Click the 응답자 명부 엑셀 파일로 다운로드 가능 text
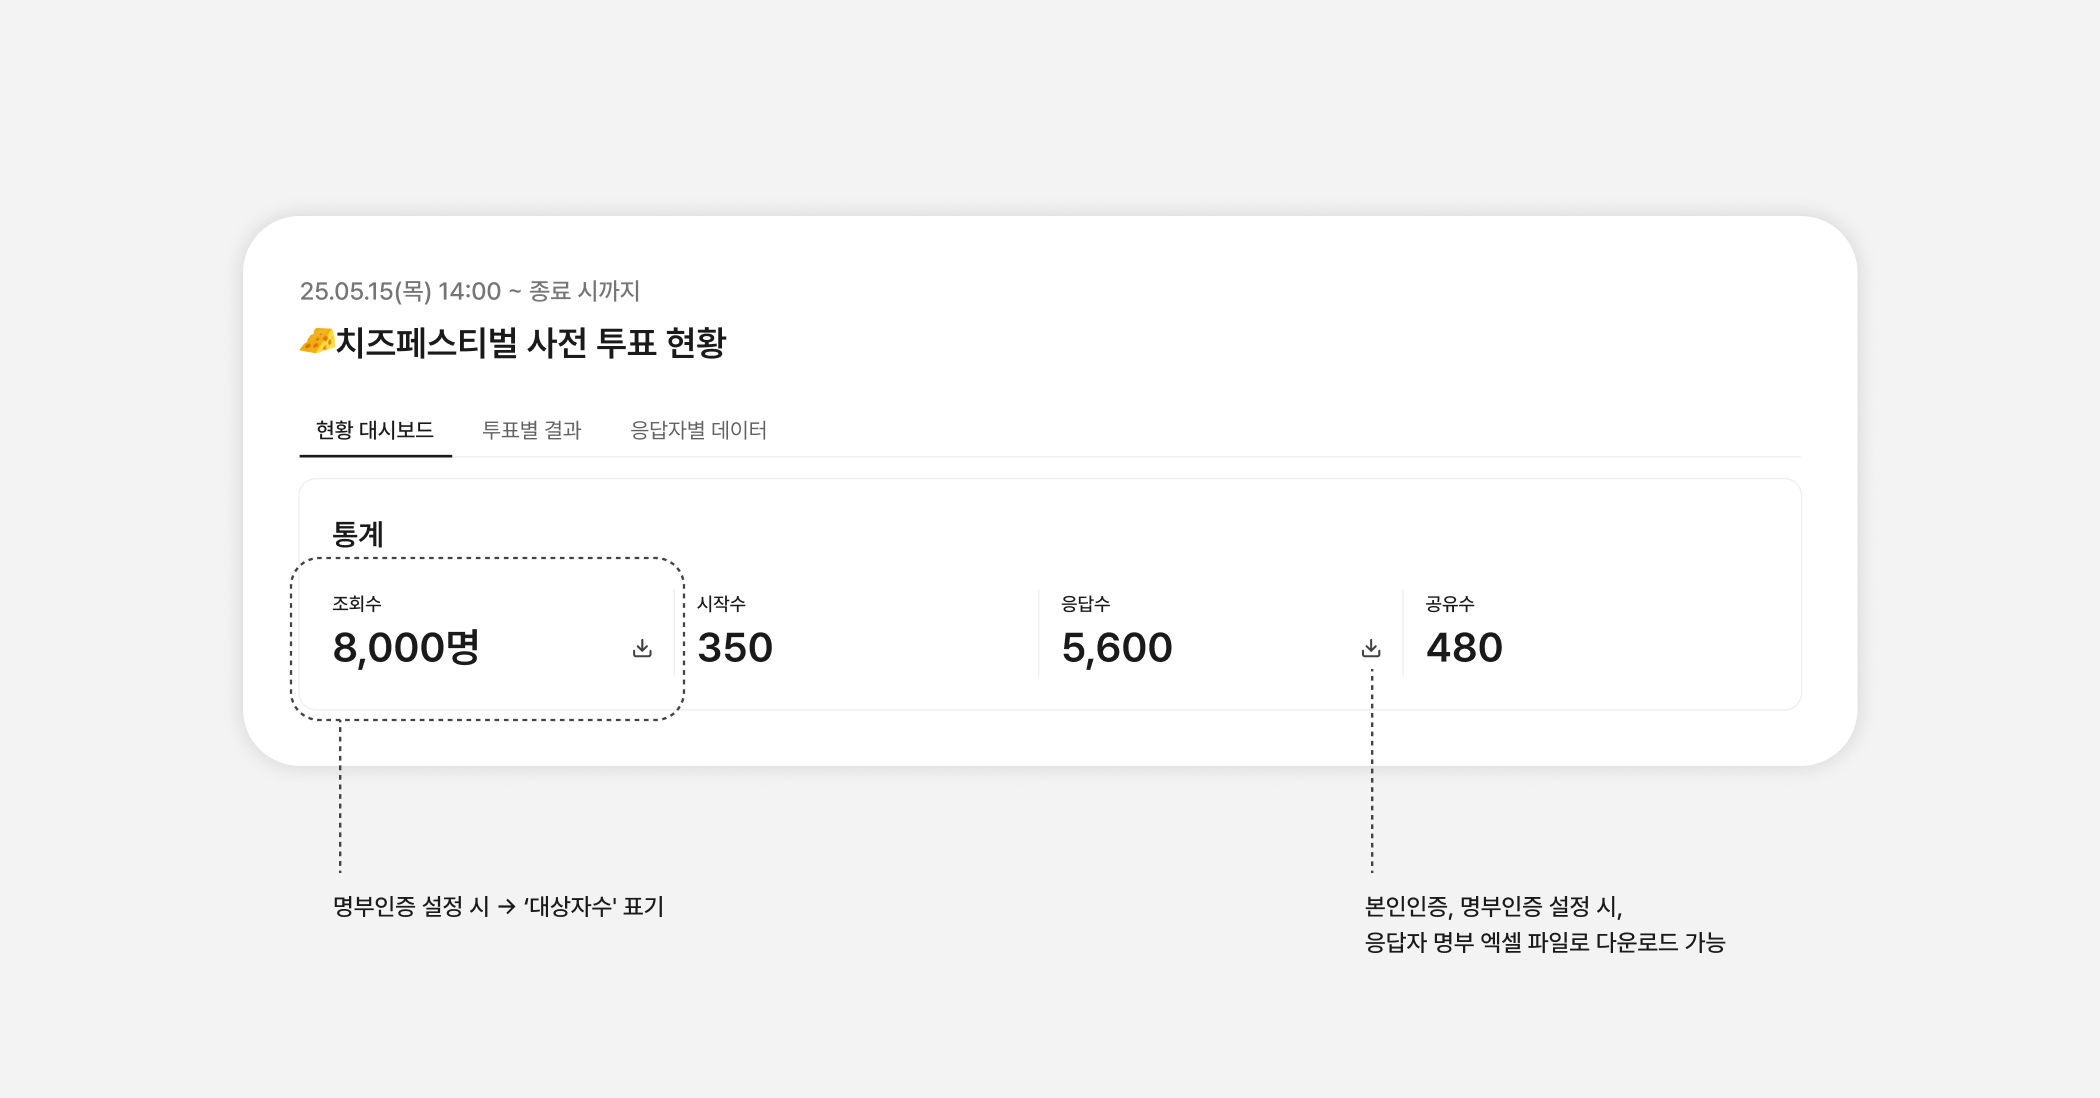 1544,943
